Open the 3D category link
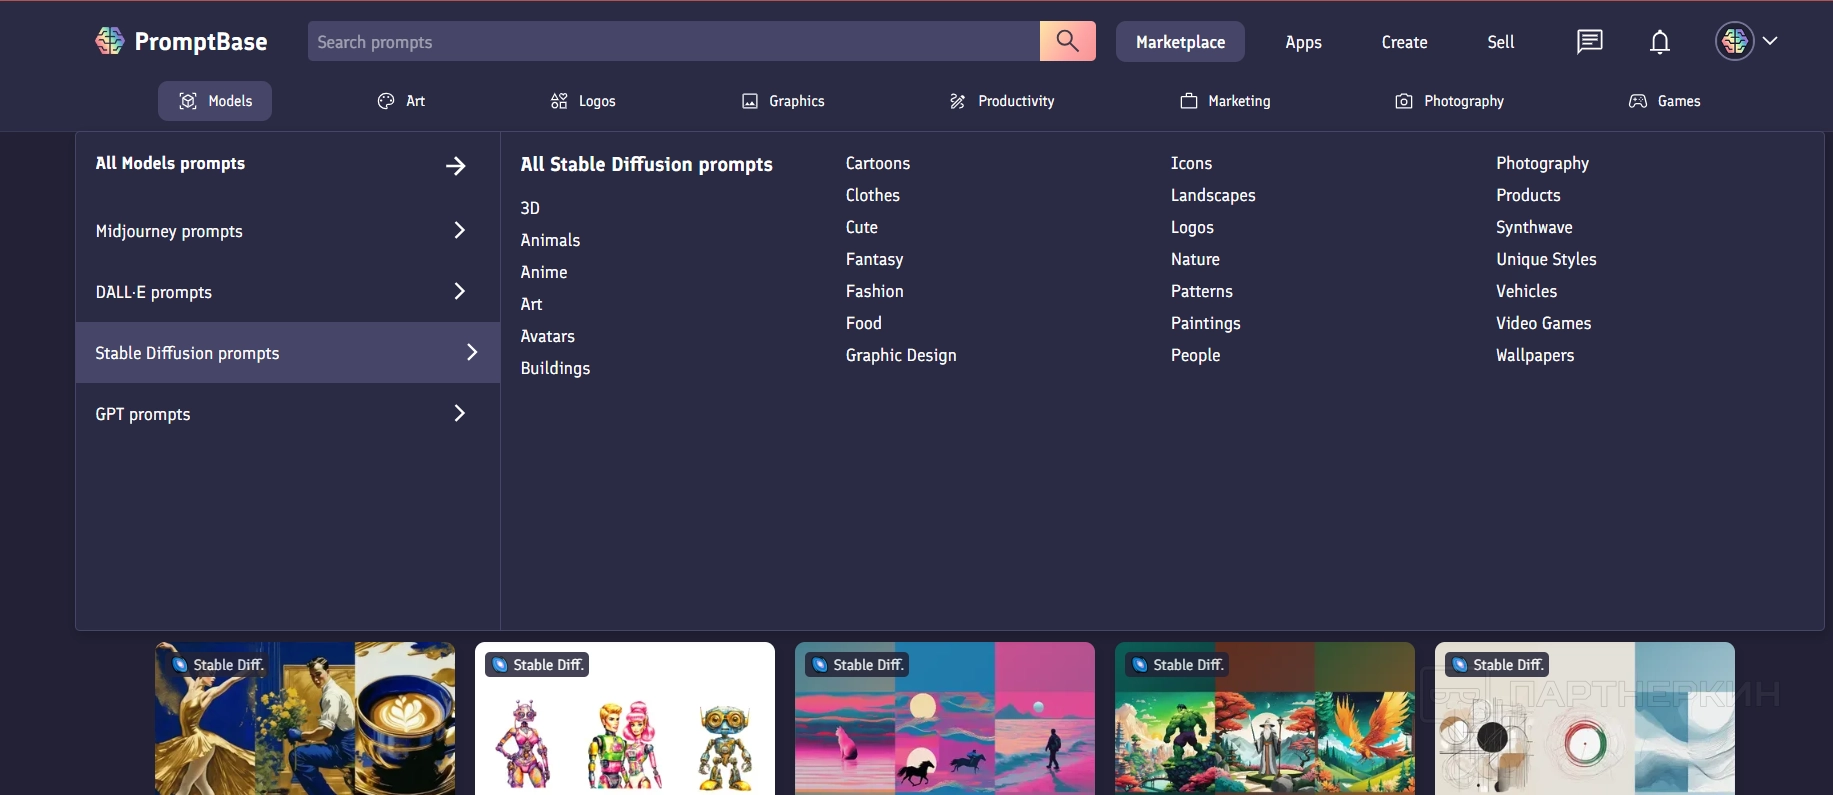 tap(530, 208)
